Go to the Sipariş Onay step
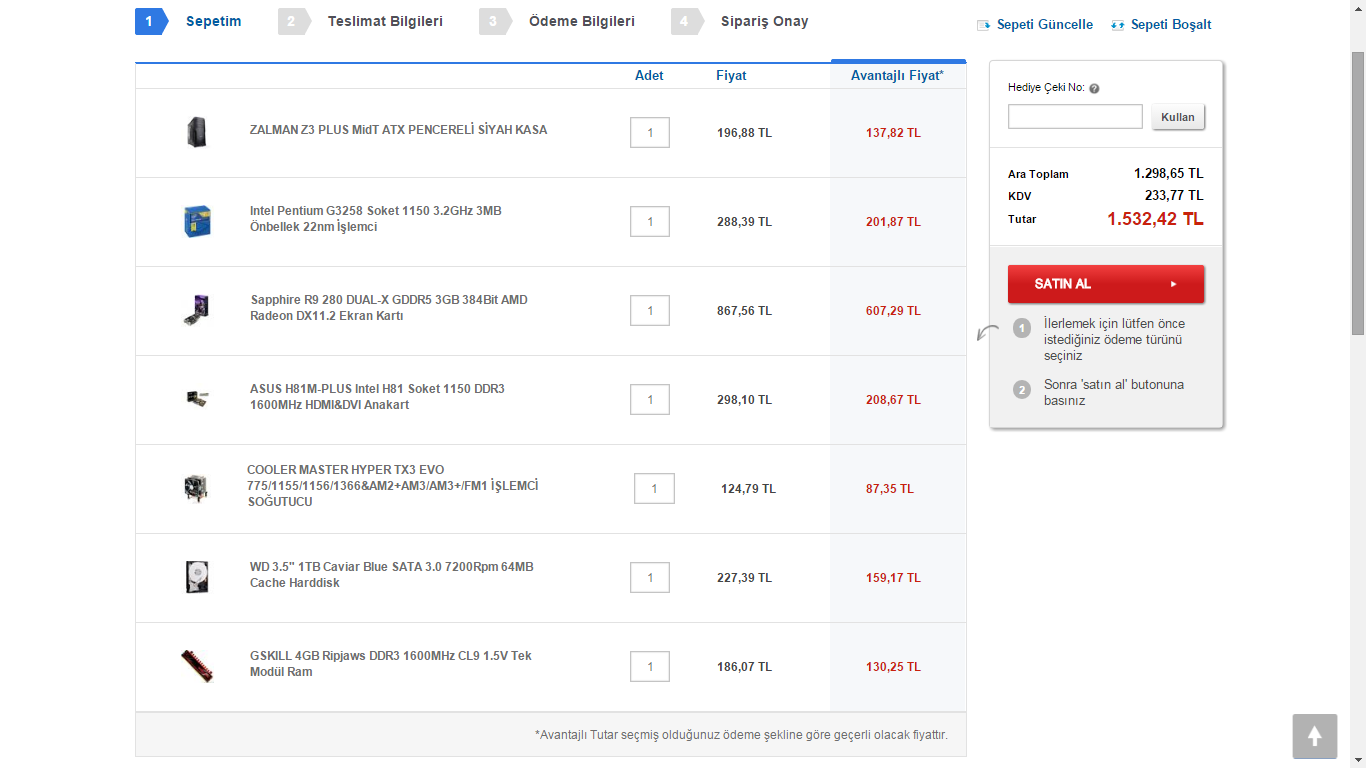Image resolution: width=1366 pixels, height=768 pixels. tap(764, 21)
